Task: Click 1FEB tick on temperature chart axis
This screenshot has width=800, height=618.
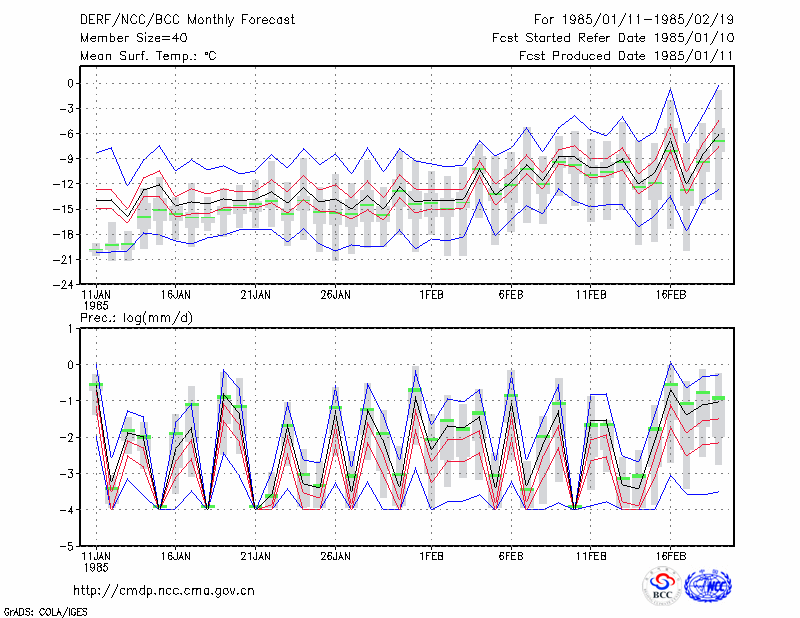Action: point(431,295)
